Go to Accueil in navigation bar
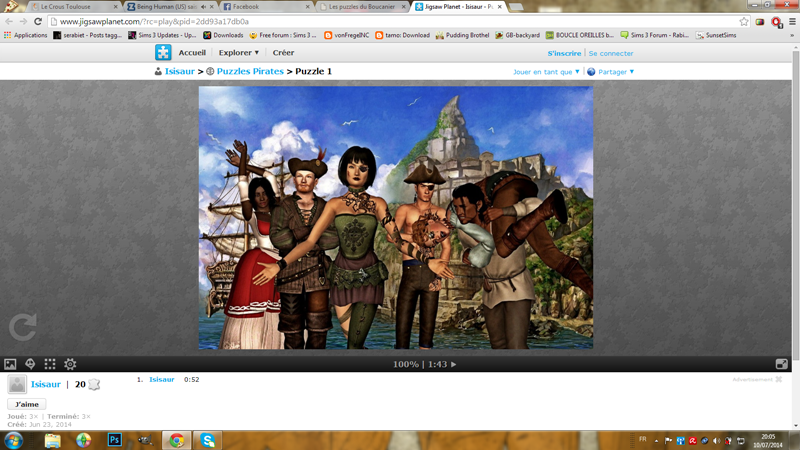The width and height of the screenshot is (800, 450). click(x=192, y=53)
